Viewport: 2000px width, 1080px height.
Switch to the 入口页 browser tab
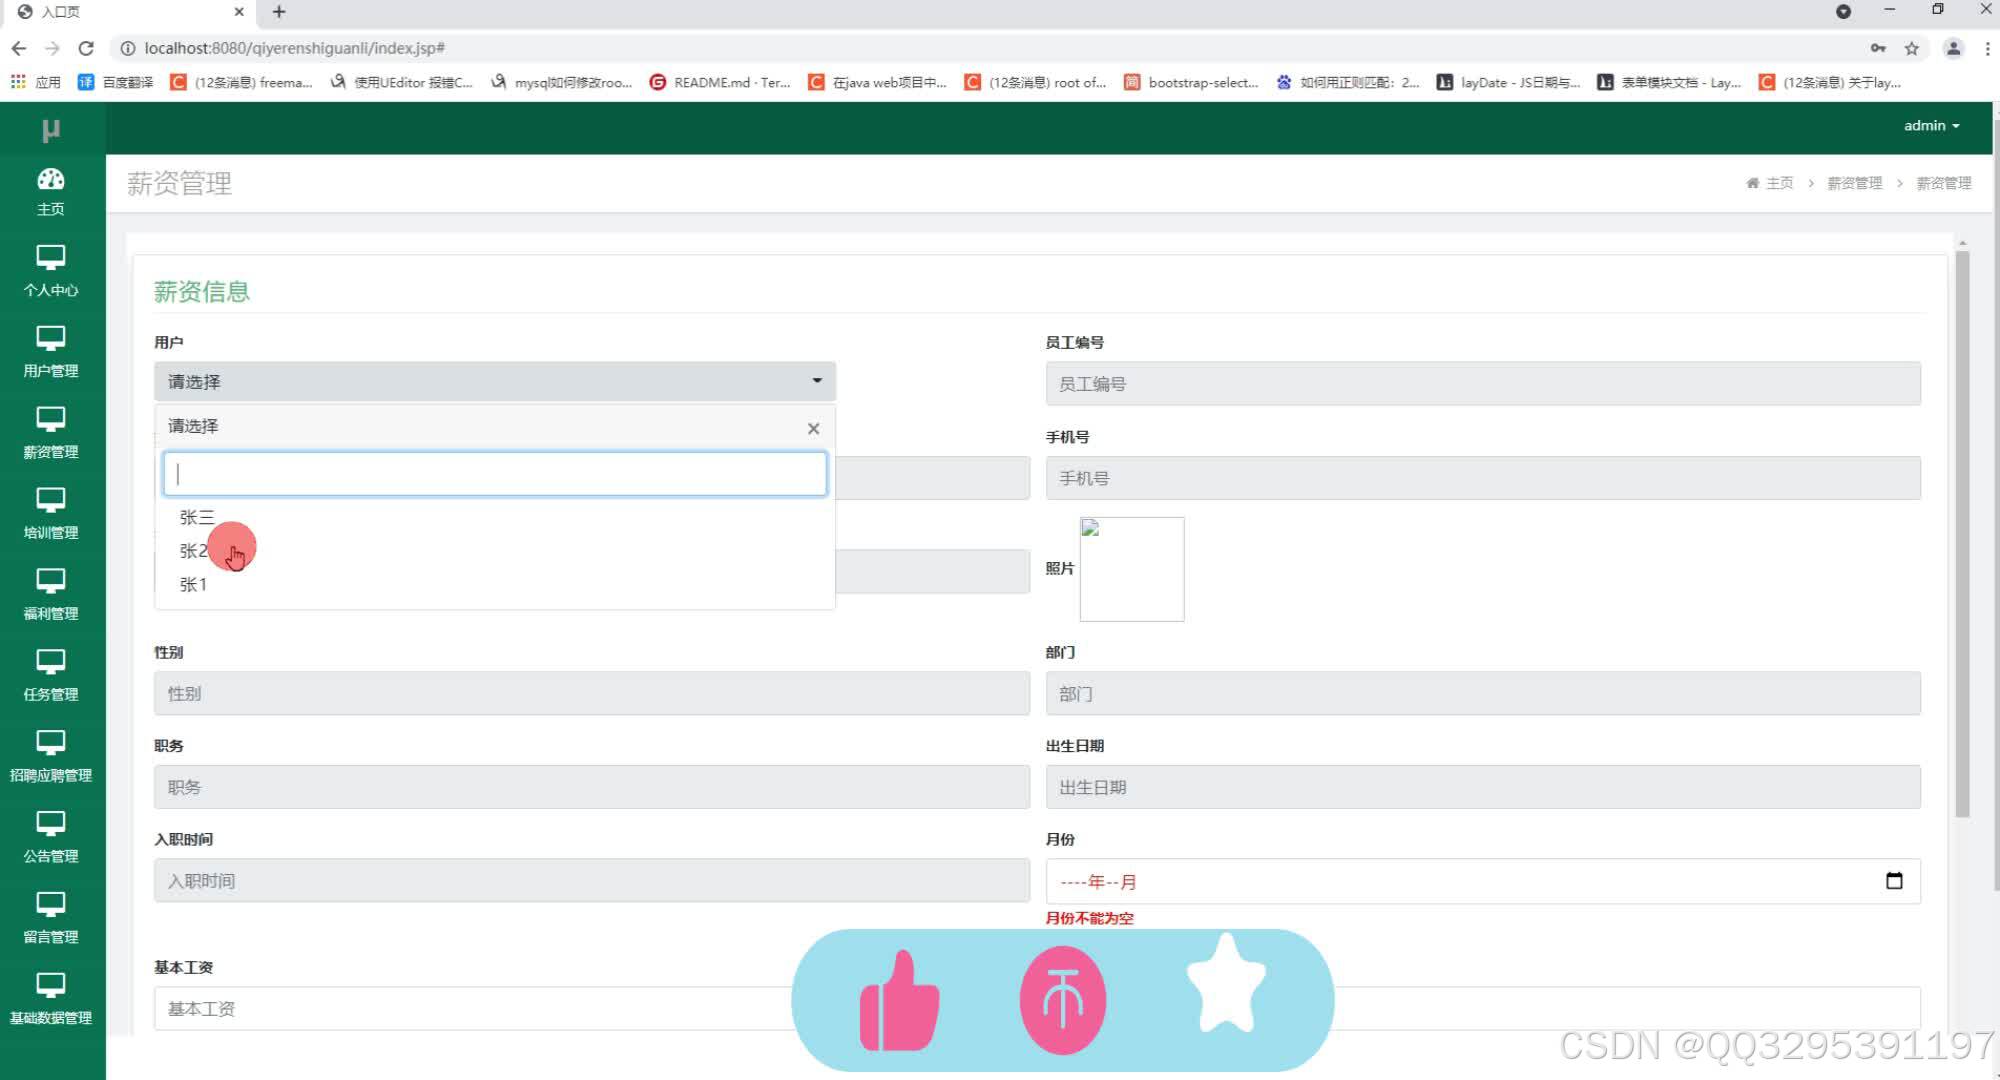(x=130, y=12)
